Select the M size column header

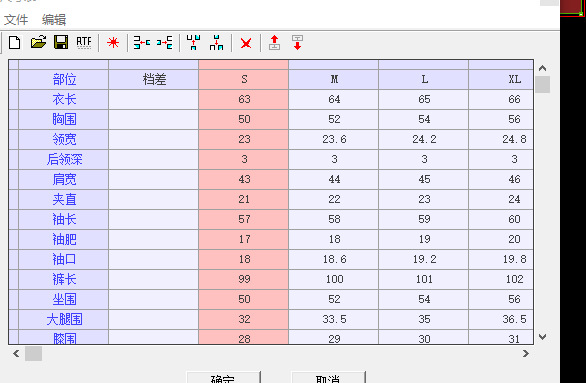point(334,79)
